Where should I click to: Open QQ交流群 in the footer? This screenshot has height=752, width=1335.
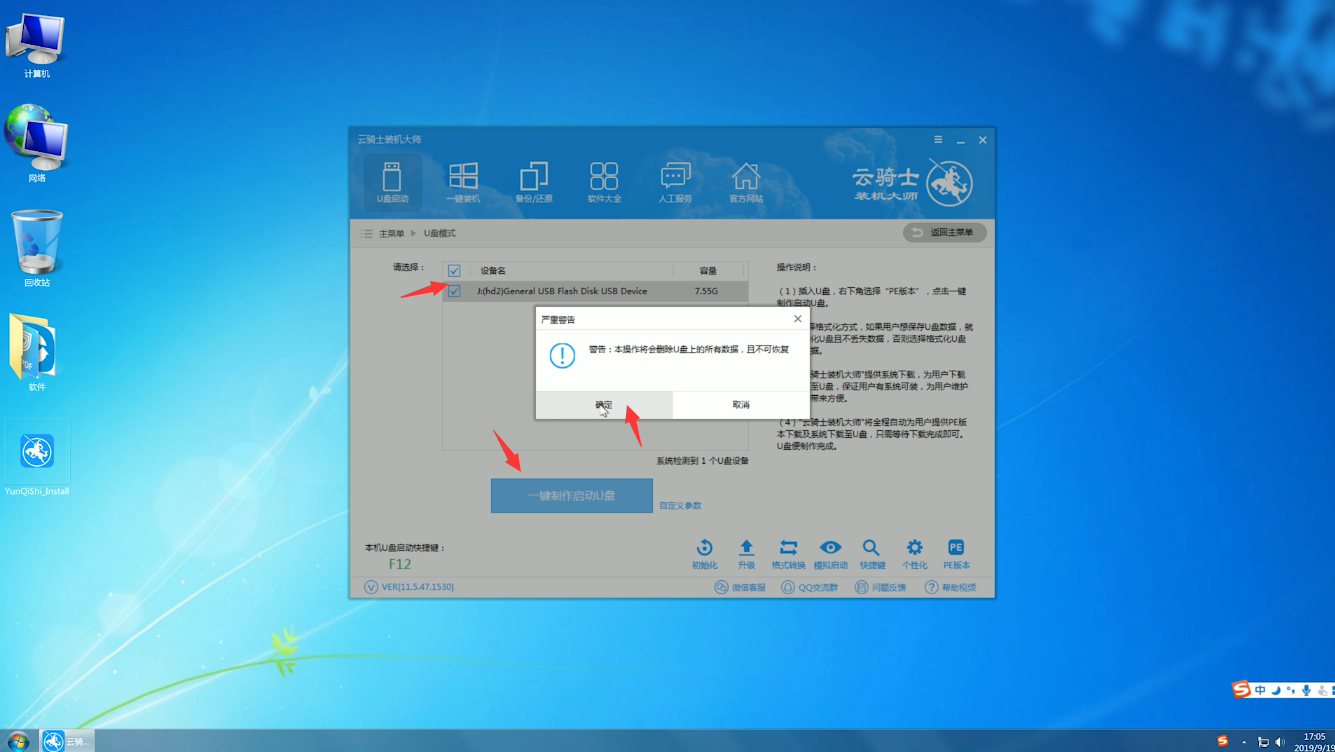(809, 587)
